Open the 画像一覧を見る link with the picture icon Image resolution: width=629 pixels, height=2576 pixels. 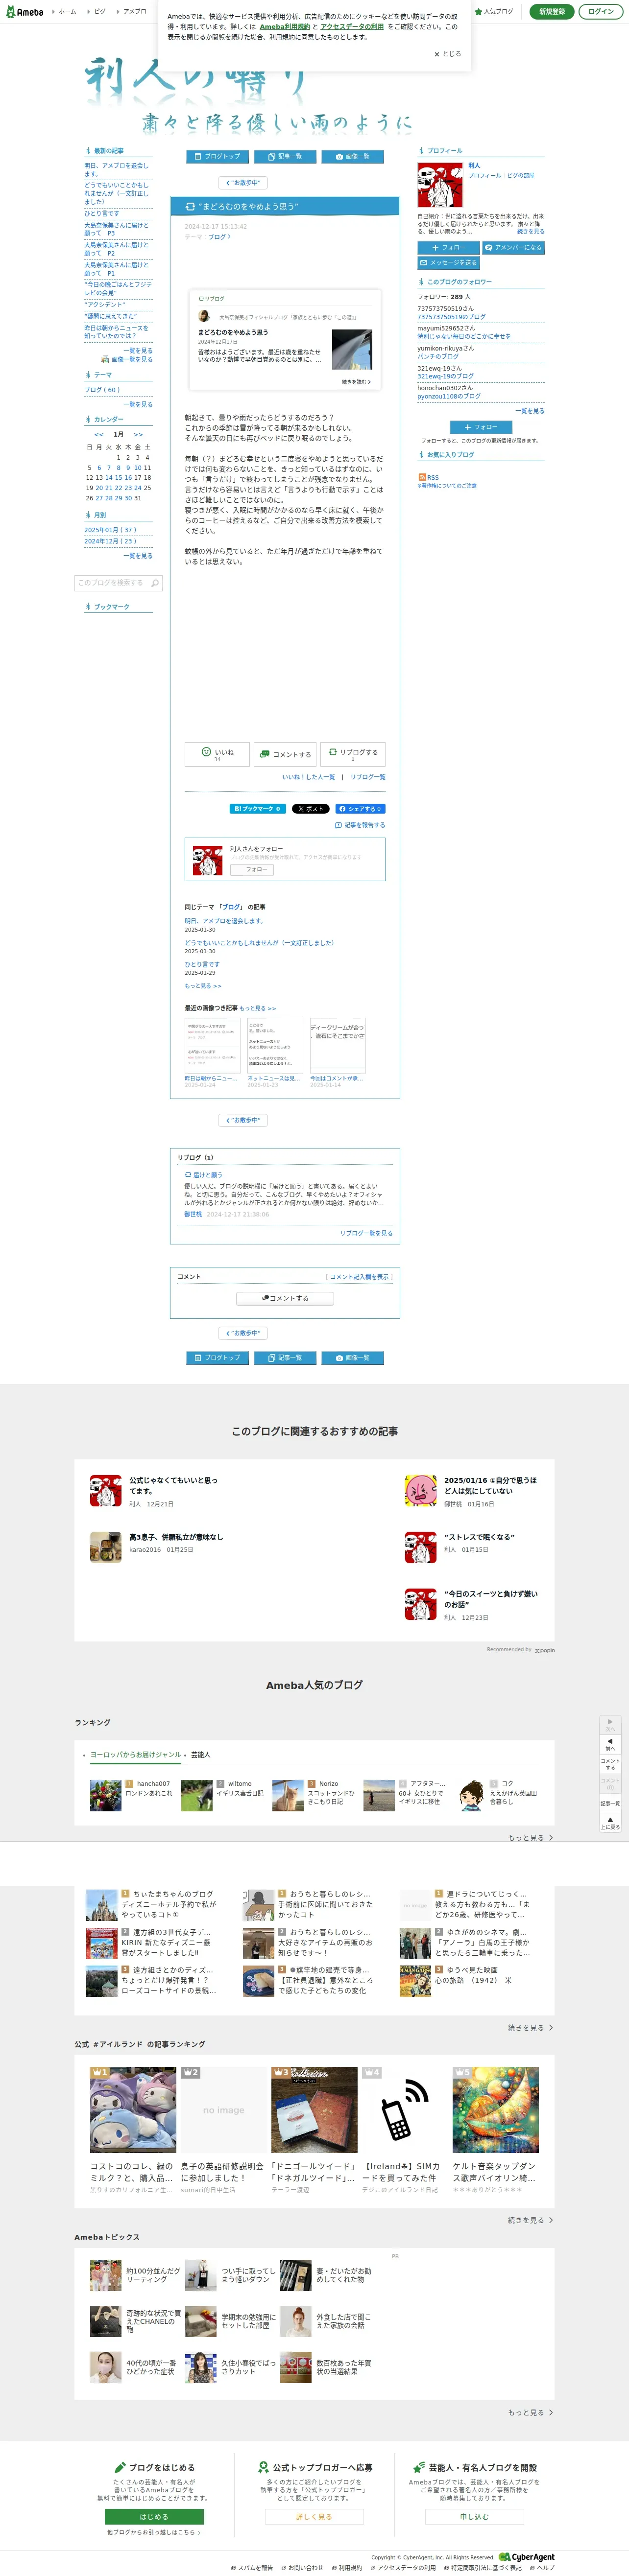click(127, 359)
